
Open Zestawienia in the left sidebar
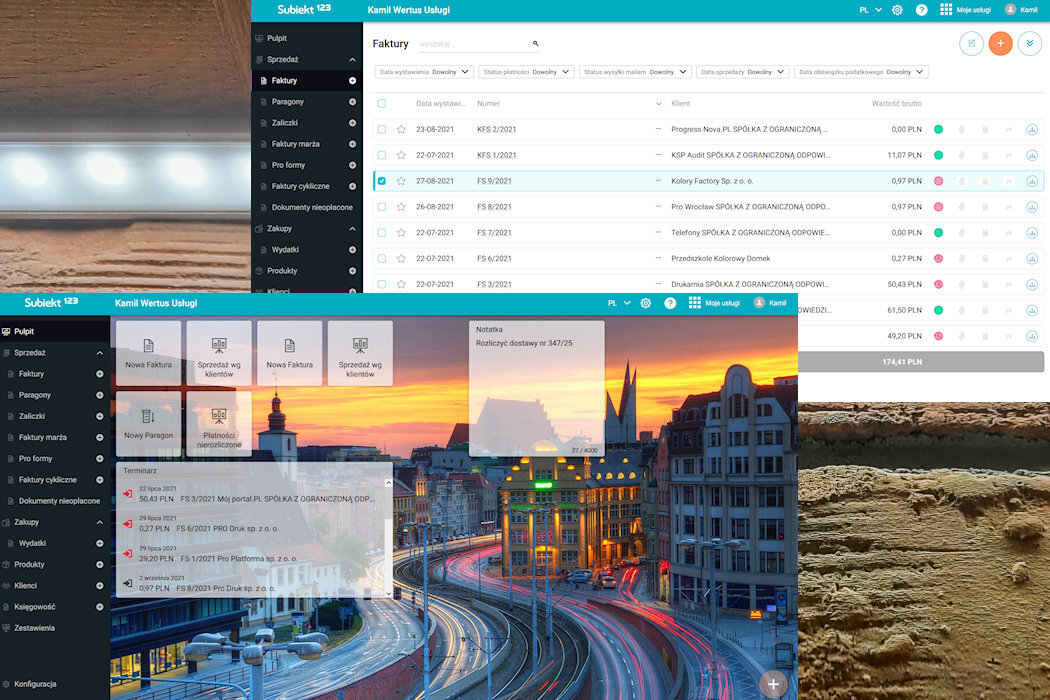(x=35, y=628)
